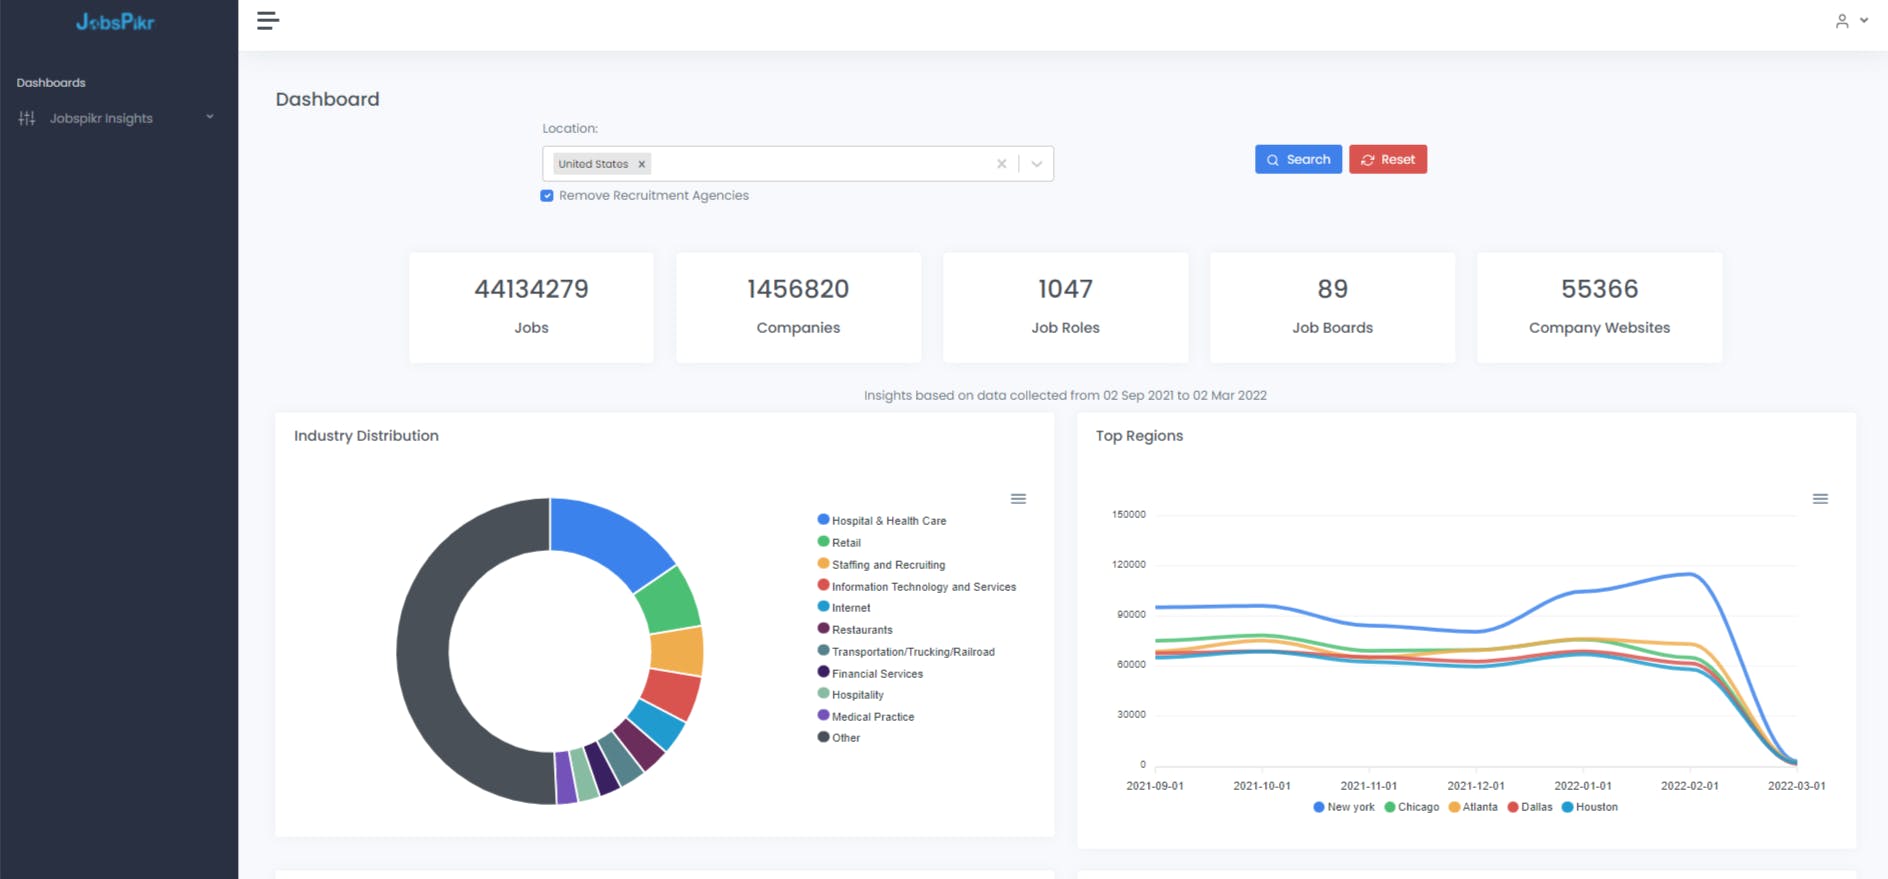Image resolution: width=1888 pixels, height=879 pixels.
Task: Expand the account dropdown caret
Action: [1864, 20]
